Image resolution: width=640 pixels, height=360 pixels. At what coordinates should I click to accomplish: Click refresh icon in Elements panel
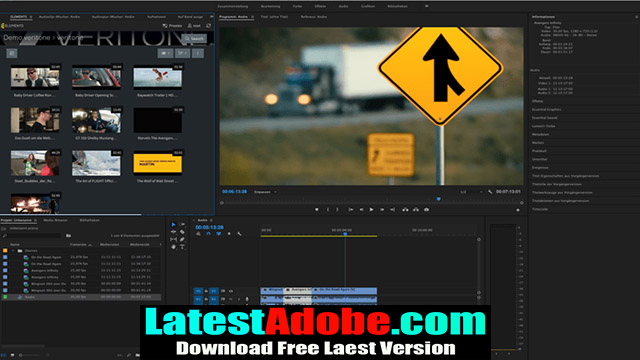[x=209, y=26]
